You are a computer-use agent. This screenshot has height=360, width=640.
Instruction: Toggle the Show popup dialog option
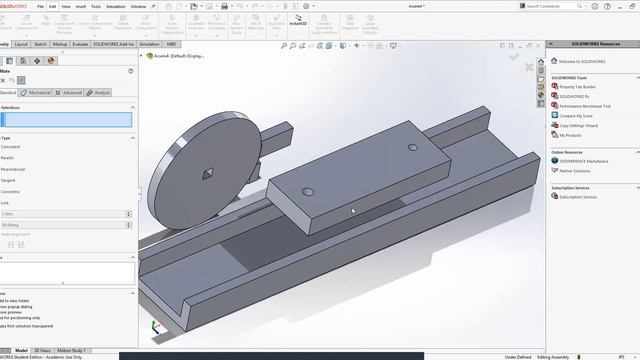pos(16,307)
